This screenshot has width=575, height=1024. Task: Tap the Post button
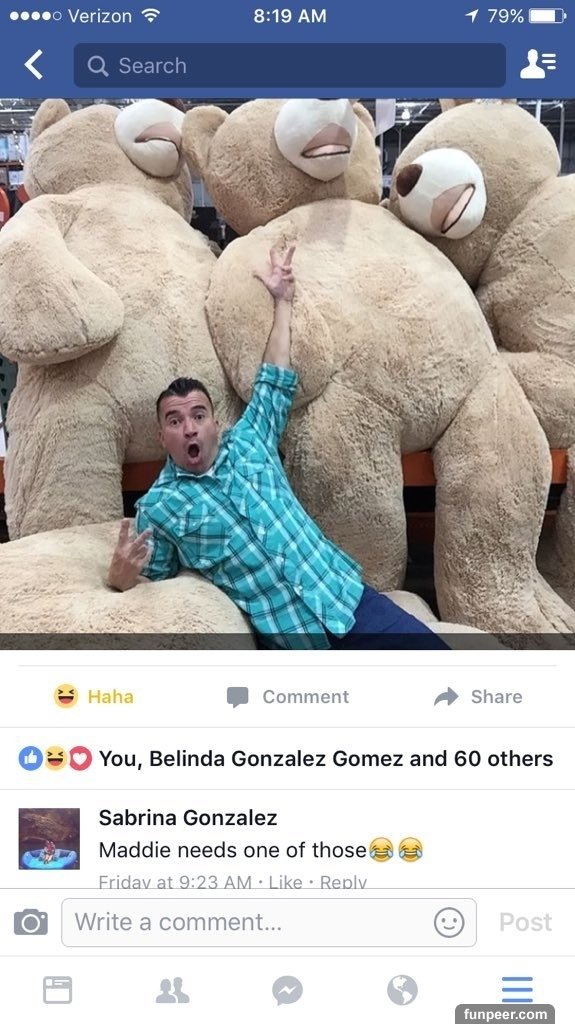(525, 922)
